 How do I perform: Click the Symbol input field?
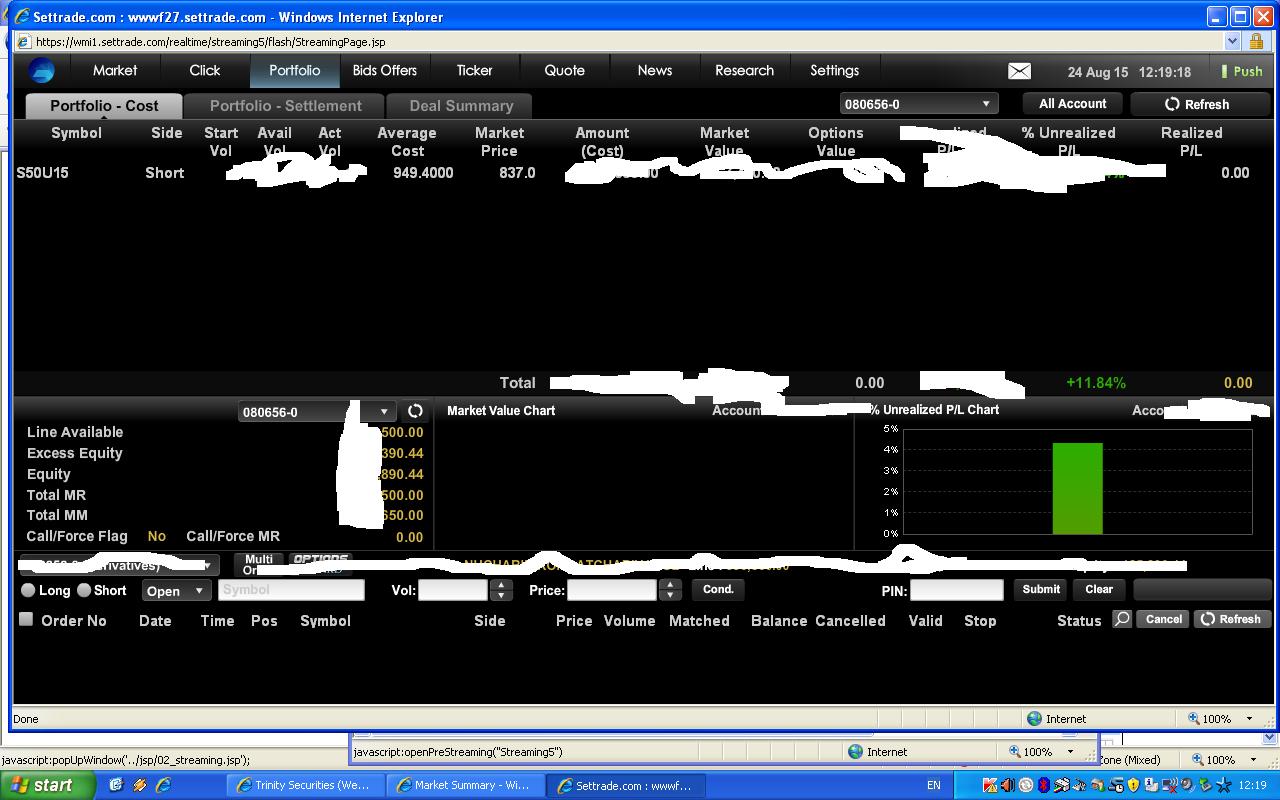[x=291, y=590]
